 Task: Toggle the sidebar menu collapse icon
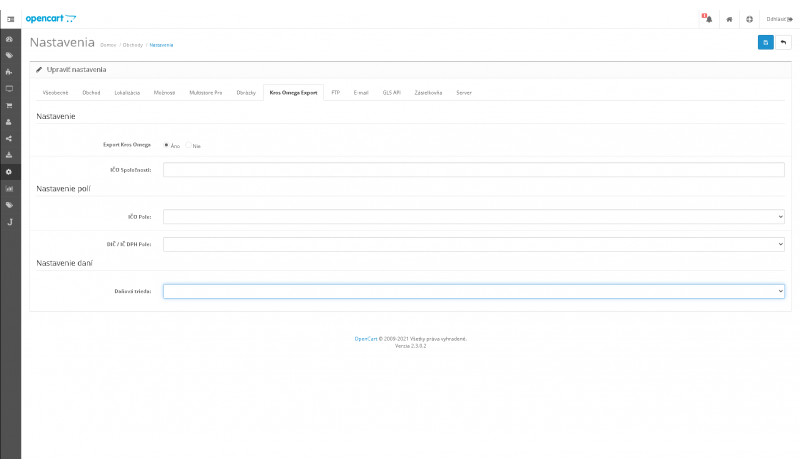tap(10, 19)
